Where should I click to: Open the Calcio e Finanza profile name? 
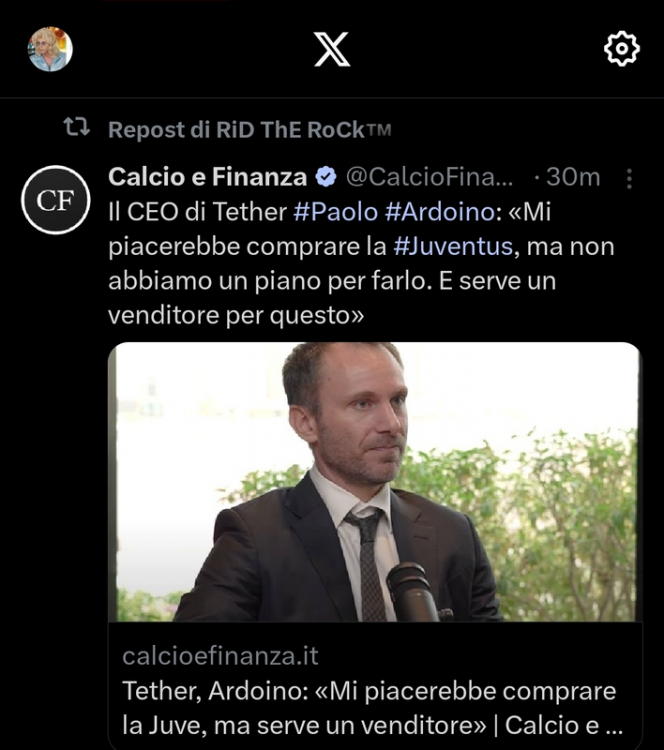[x=207, y=177]
